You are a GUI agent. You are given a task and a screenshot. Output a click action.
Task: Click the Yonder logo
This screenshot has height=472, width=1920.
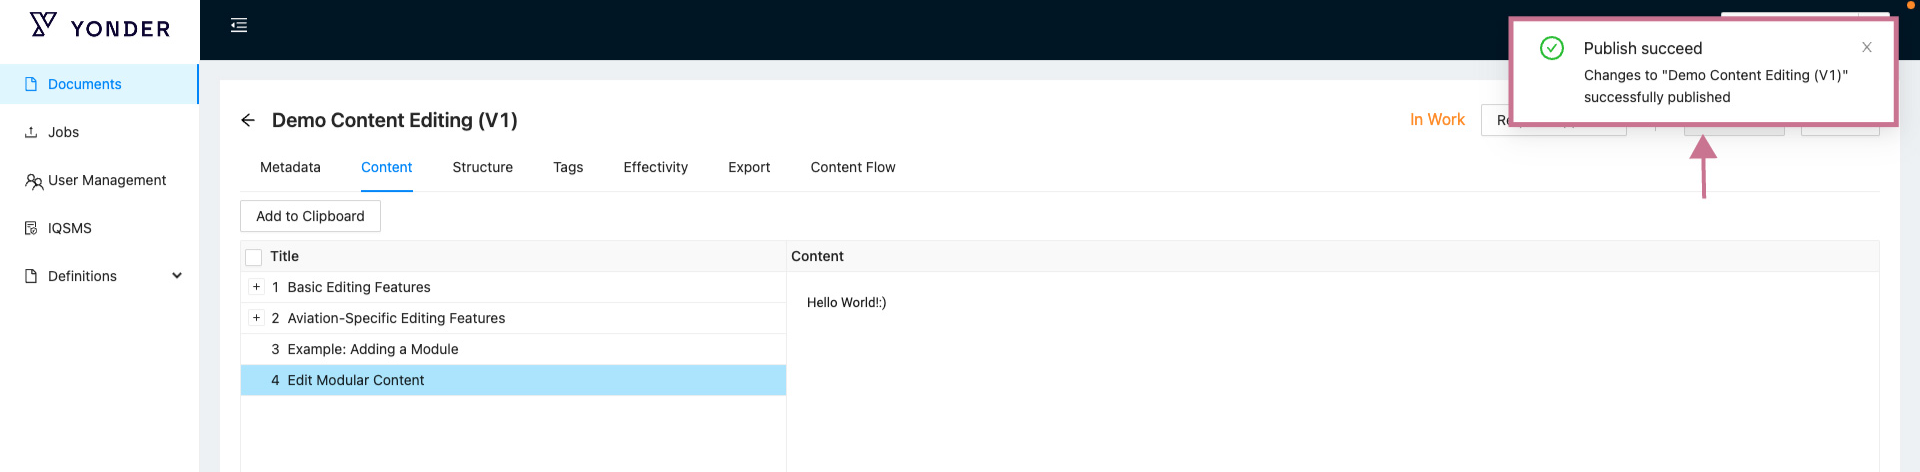tap(99, 27)
